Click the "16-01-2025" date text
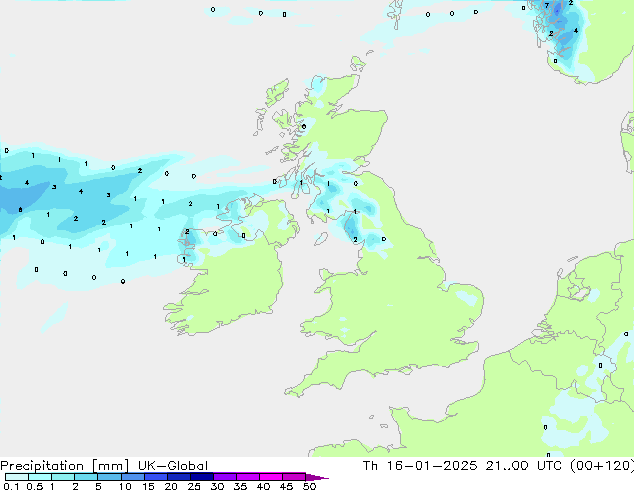The width and height of the screenshot is (634, 490). [431, 466]
